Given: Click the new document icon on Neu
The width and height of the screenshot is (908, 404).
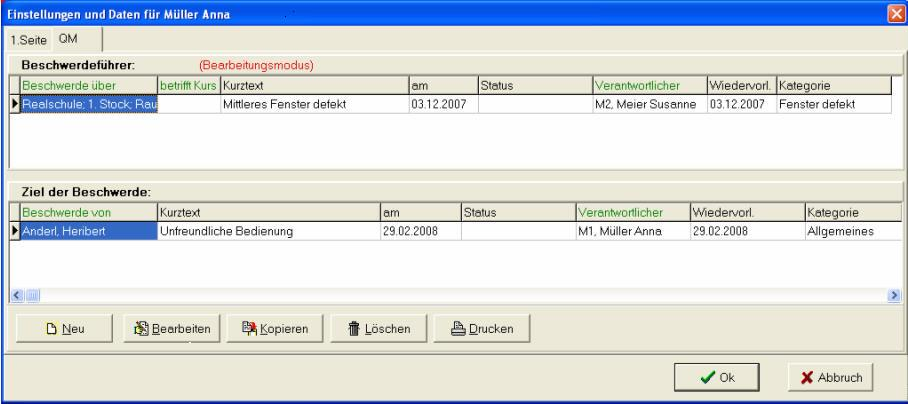Looking at the screenshot, I should click(52, 329).
